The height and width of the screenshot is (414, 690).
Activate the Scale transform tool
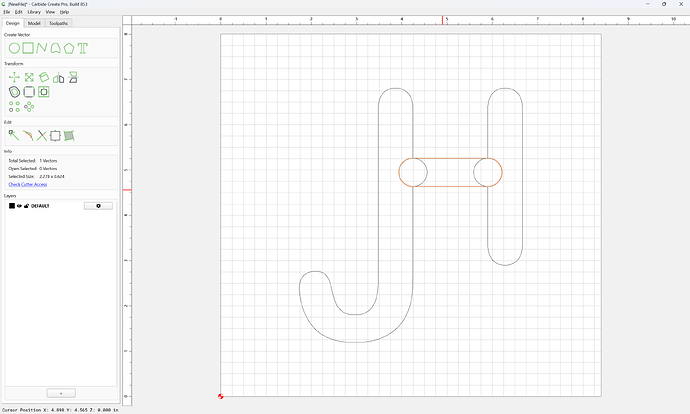pos(29,77)
